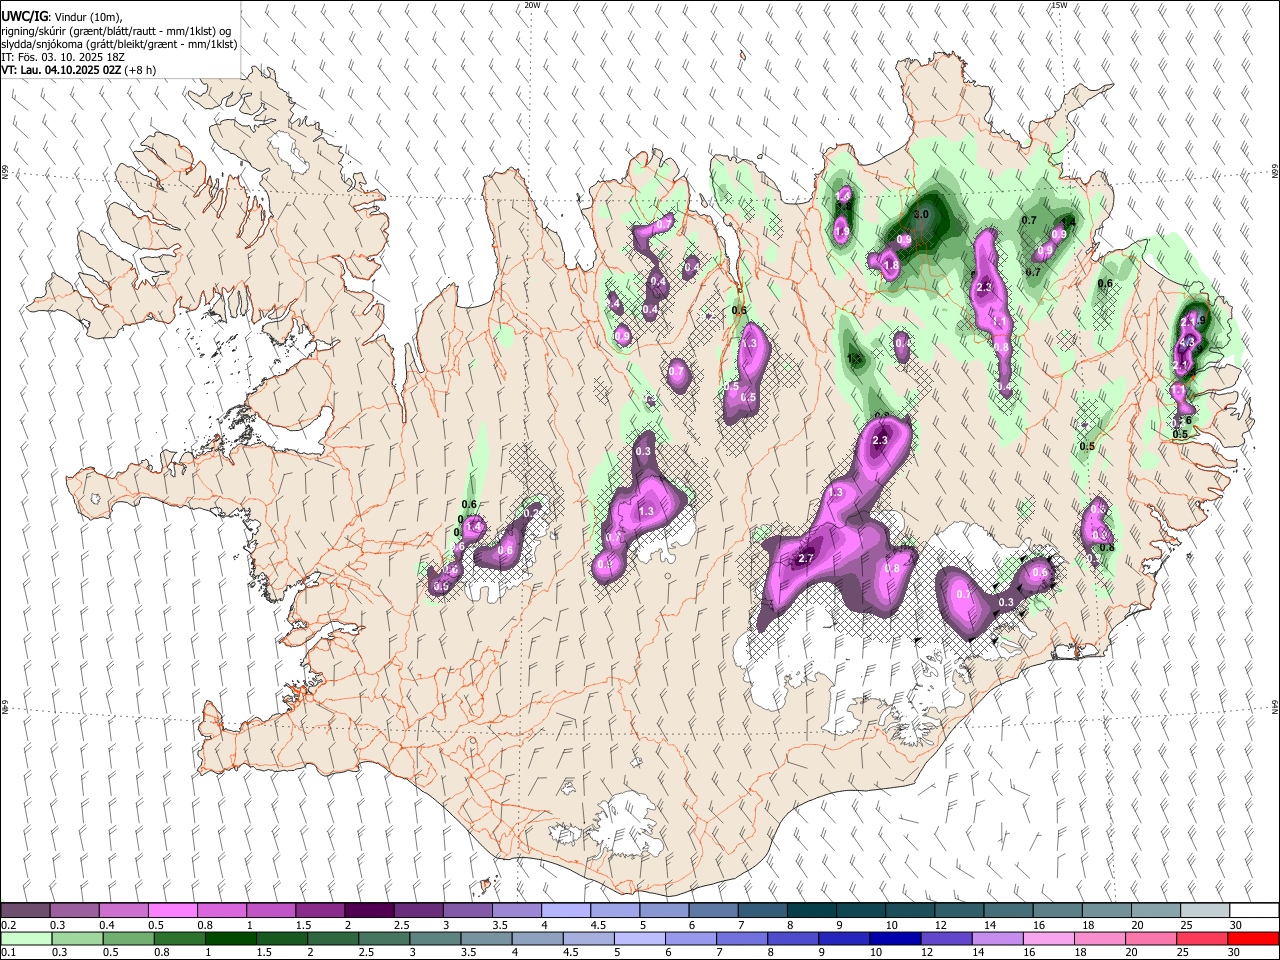
Task: Select snow legend swatch between 0.5 and 0.8
Action: (x=172, y=911)
